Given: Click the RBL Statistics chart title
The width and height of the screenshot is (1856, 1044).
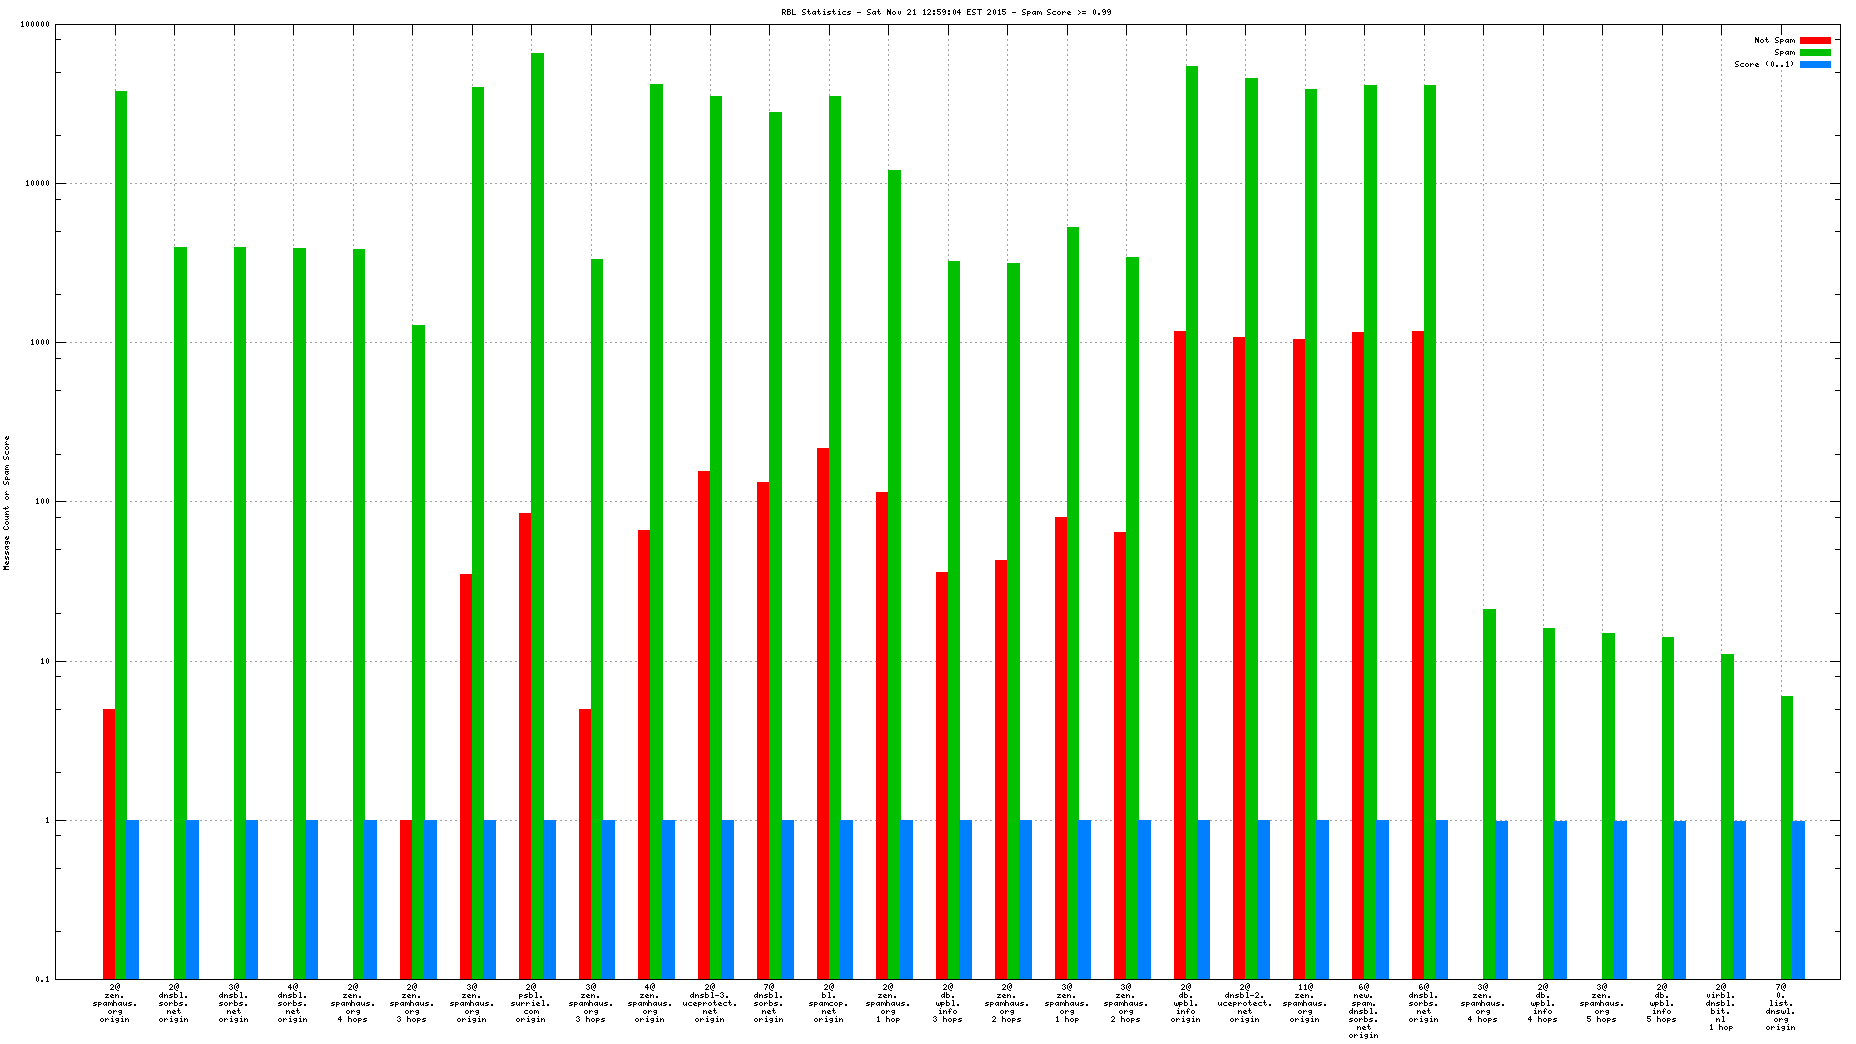Looking at the screenshot, I should [x=945, y=12].
